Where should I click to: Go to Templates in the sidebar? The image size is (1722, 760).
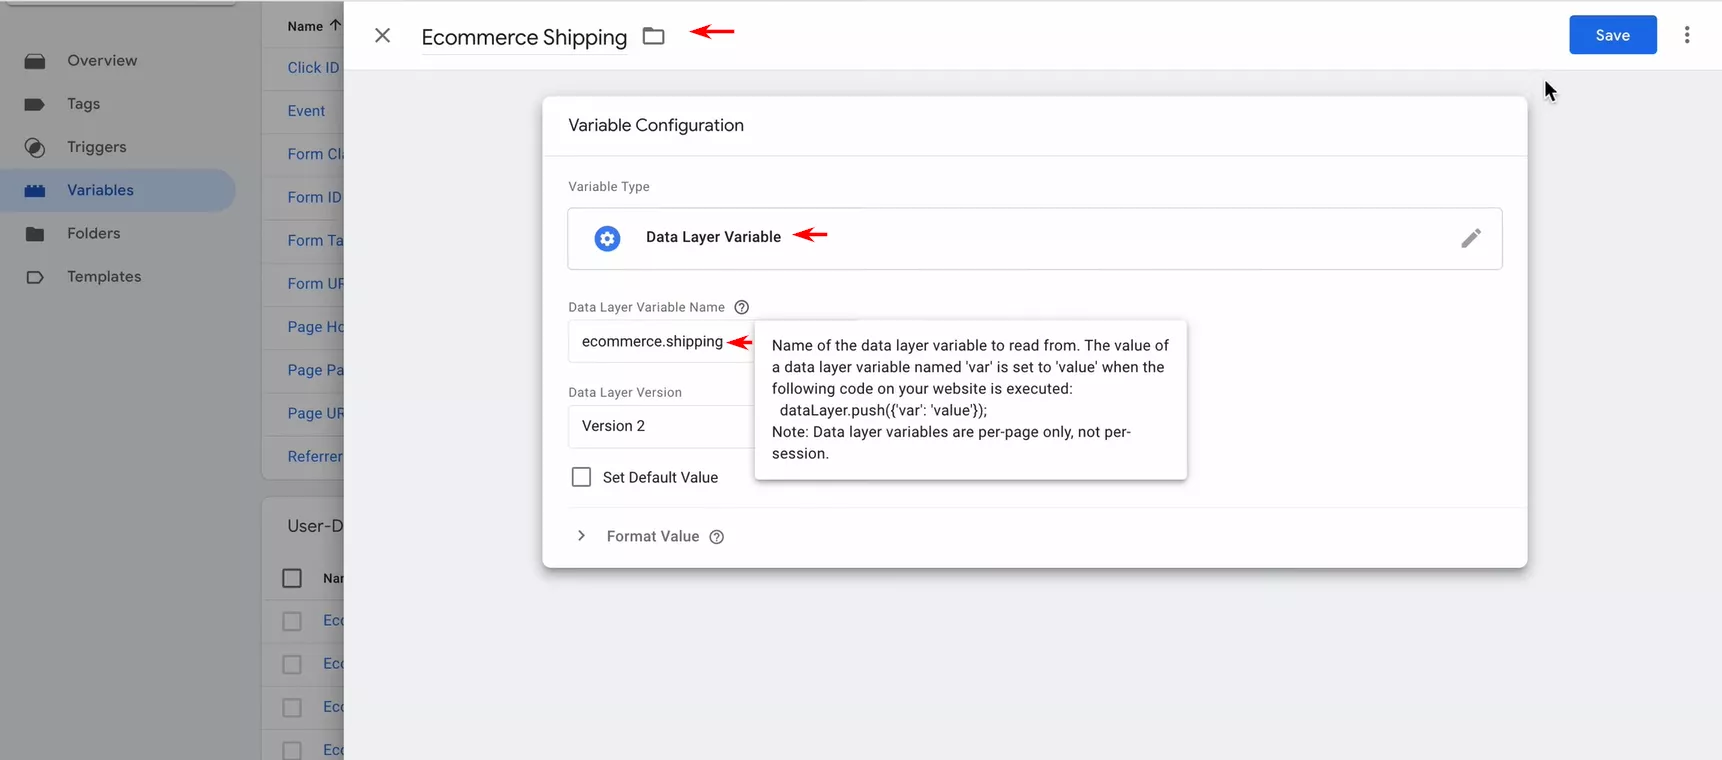(x=104, y=277)
